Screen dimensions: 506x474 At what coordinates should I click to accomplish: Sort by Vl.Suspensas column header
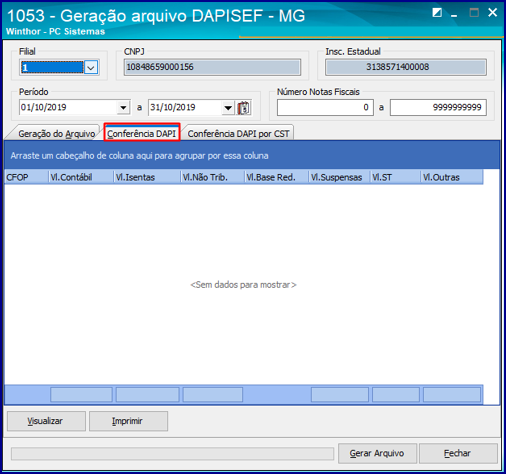pyautogui.click(x=339, y=177)
